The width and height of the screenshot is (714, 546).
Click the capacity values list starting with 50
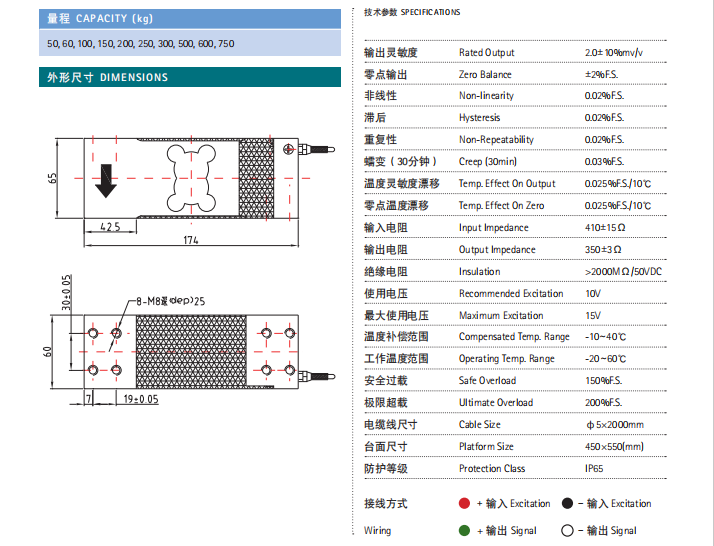(140, 44)
